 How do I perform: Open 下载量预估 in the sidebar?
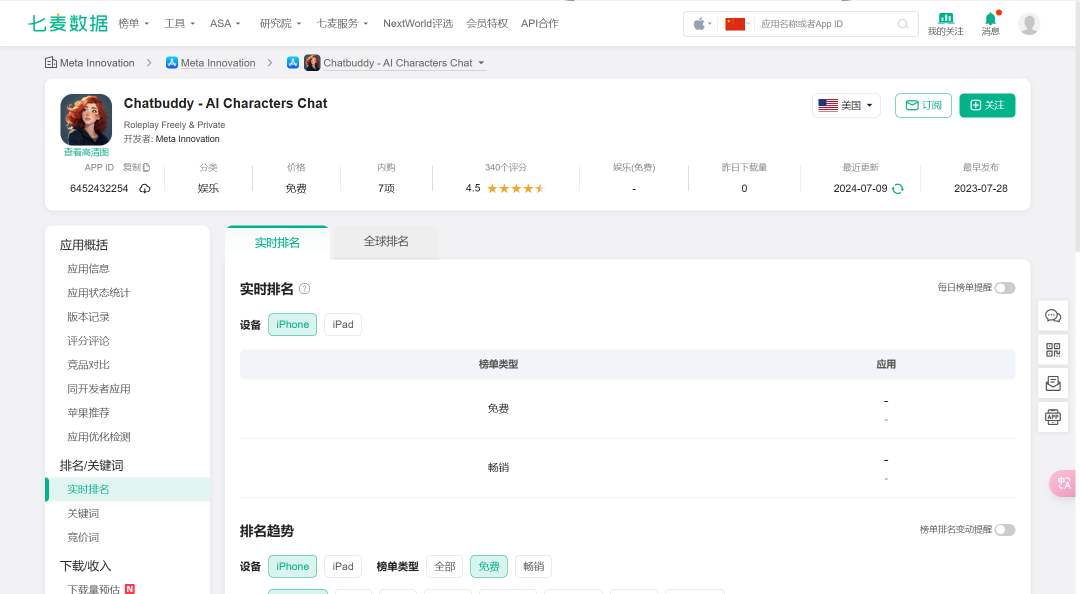point(94,589)
